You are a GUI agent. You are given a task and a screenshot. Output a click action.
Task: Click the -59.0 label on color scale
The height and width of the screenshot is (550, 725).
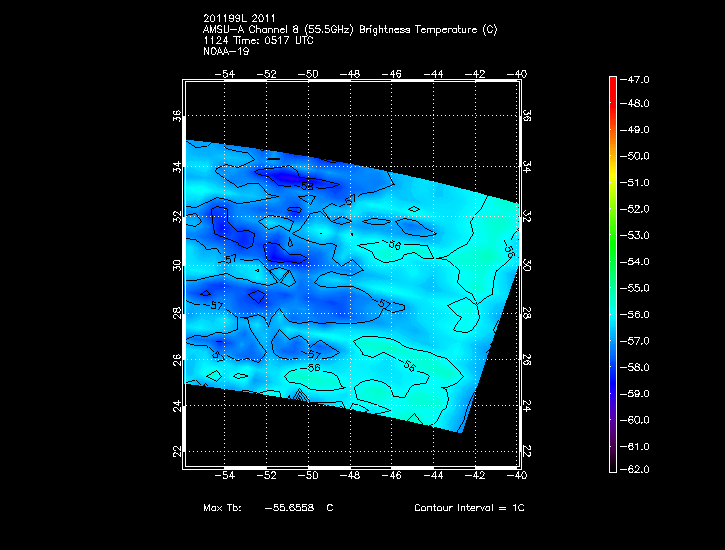(634, 394)
